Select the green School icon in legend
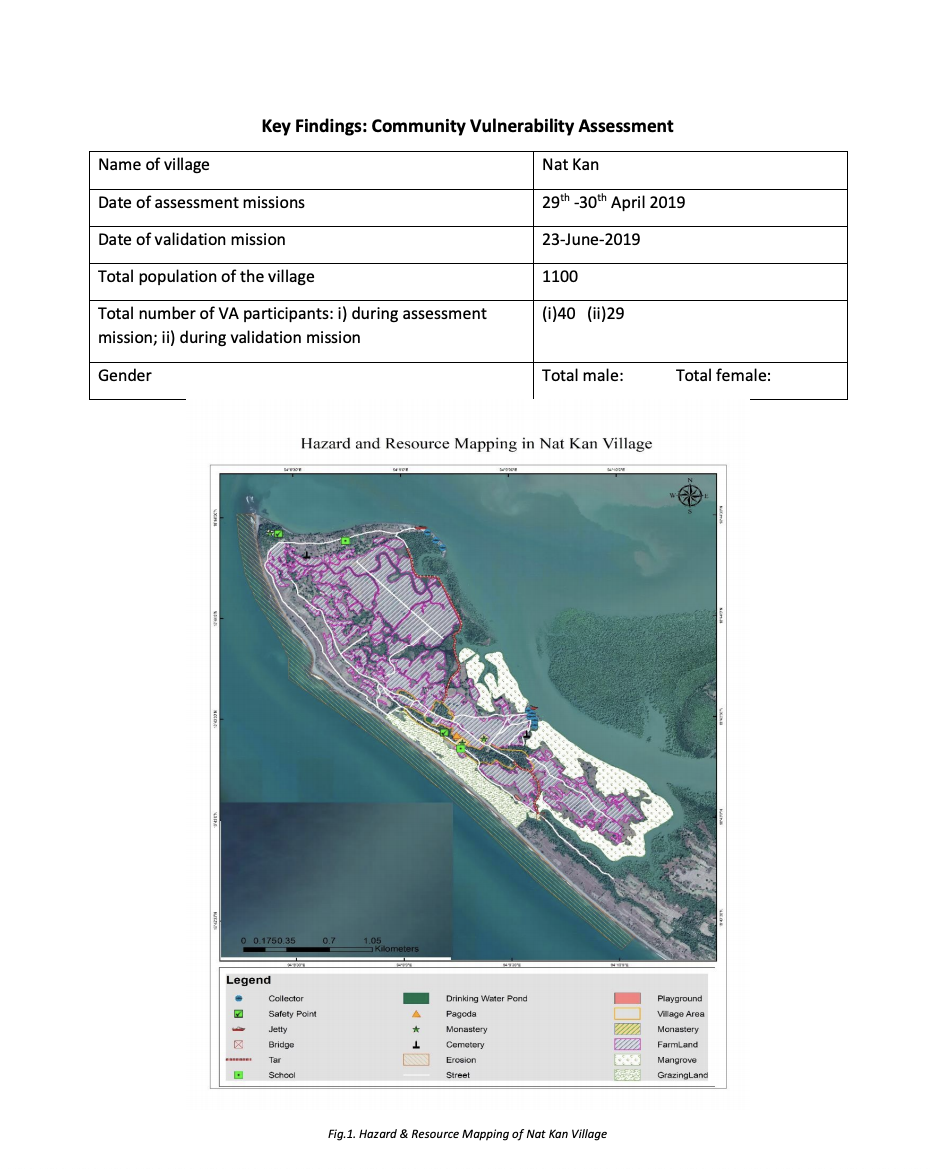 (239, 1075)
